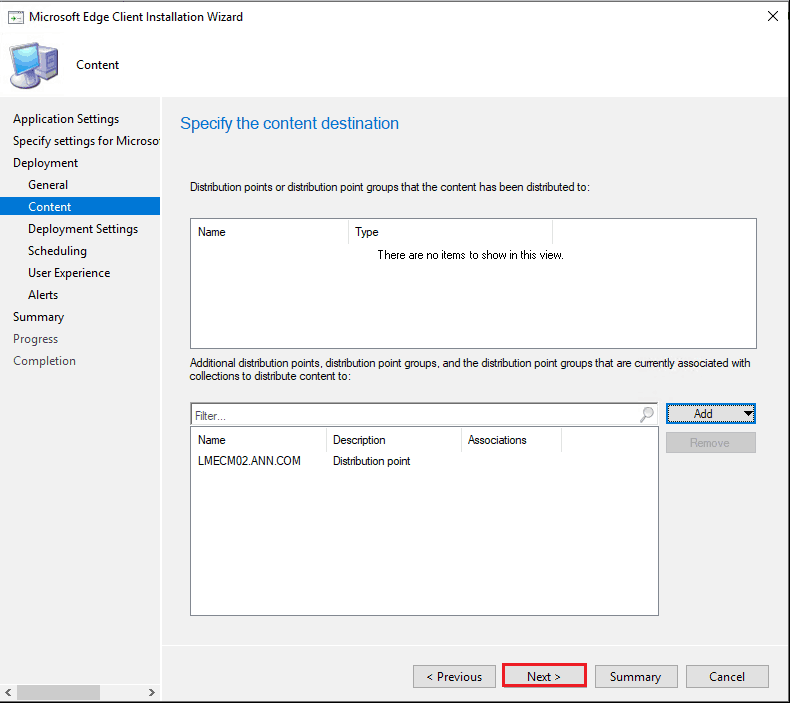Screen dimensions: 790x703
Task: Jump to the sidebar Summary step
Action: click(38, 317)
